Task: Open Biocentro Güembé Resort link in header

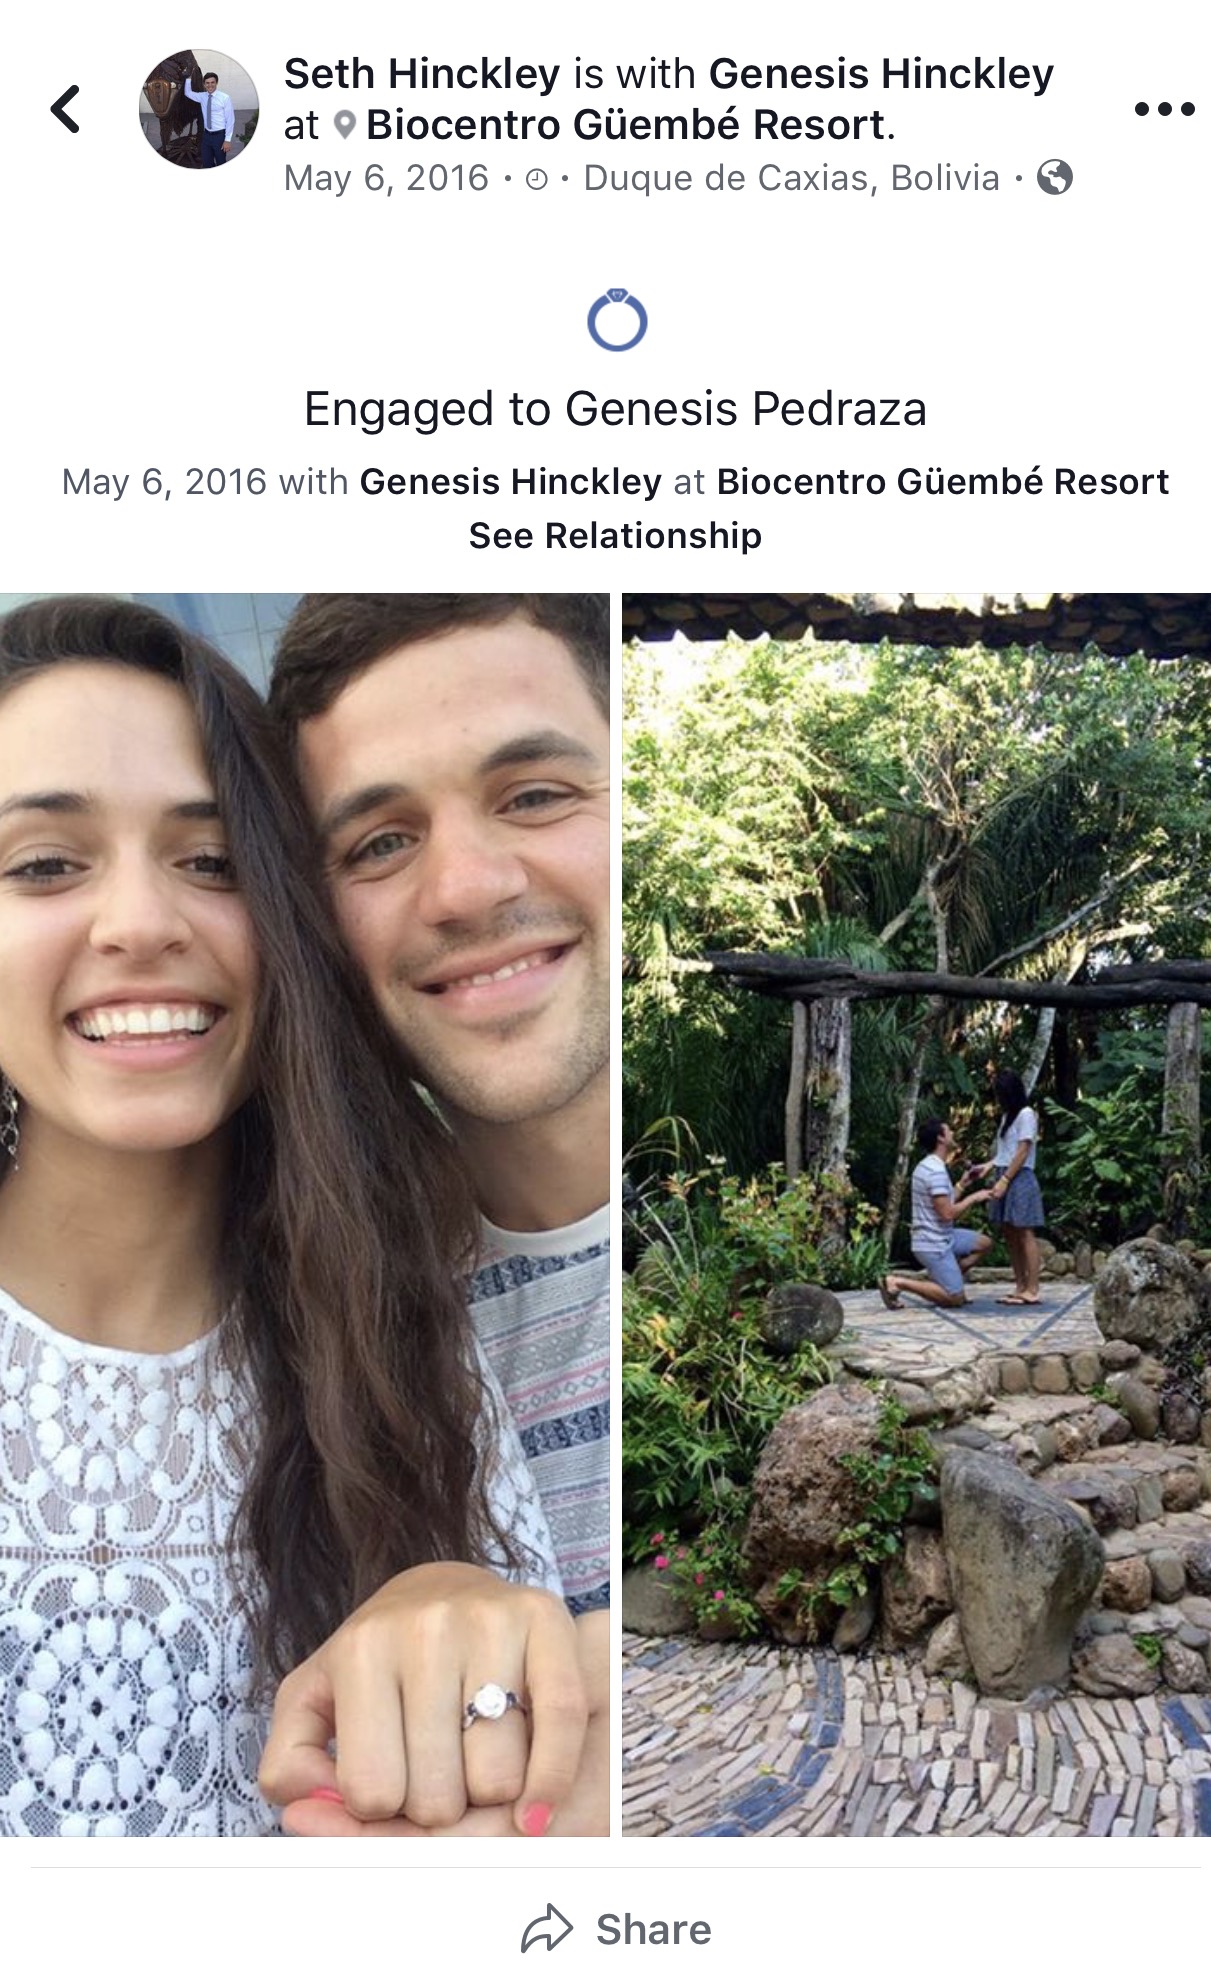Action: pyautogui.click(x=626, y=125)
